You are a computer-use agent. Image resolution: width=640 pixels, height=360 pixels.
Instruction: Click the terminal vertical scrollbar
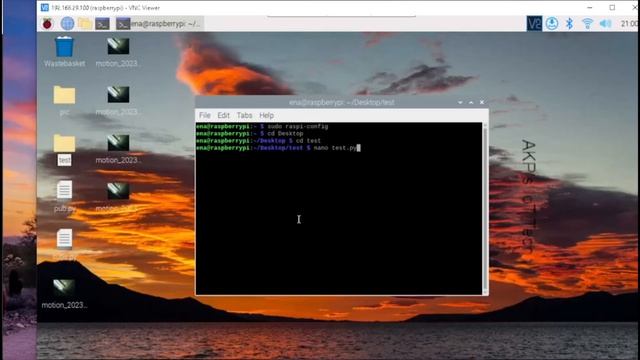click(x=485, y=208)
